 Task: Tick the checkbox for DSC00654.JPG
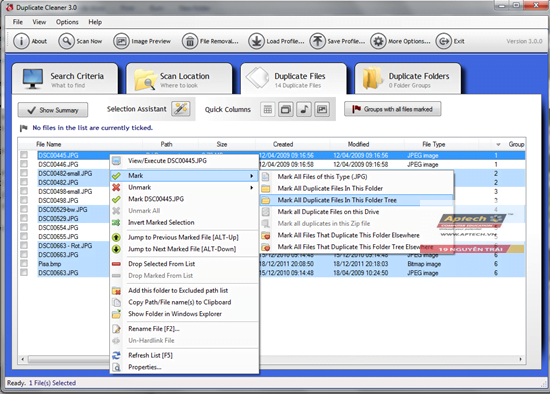tap(24, 227)
